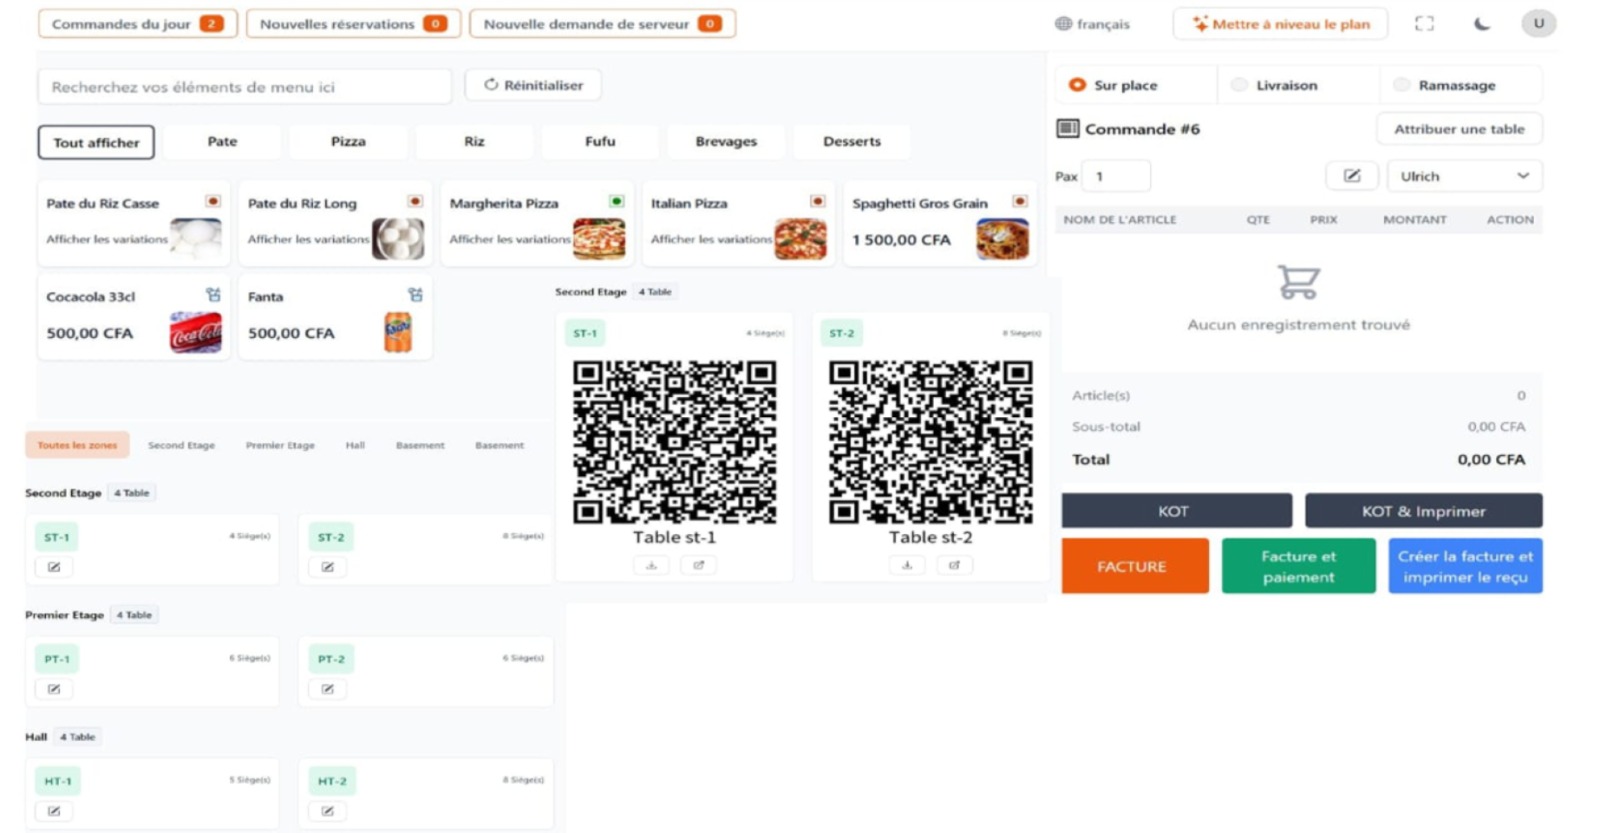Click the edit pencil icon next to Pax field
The height and width of the screenshot is (833, 1600).
click(x=1353, y=176)
